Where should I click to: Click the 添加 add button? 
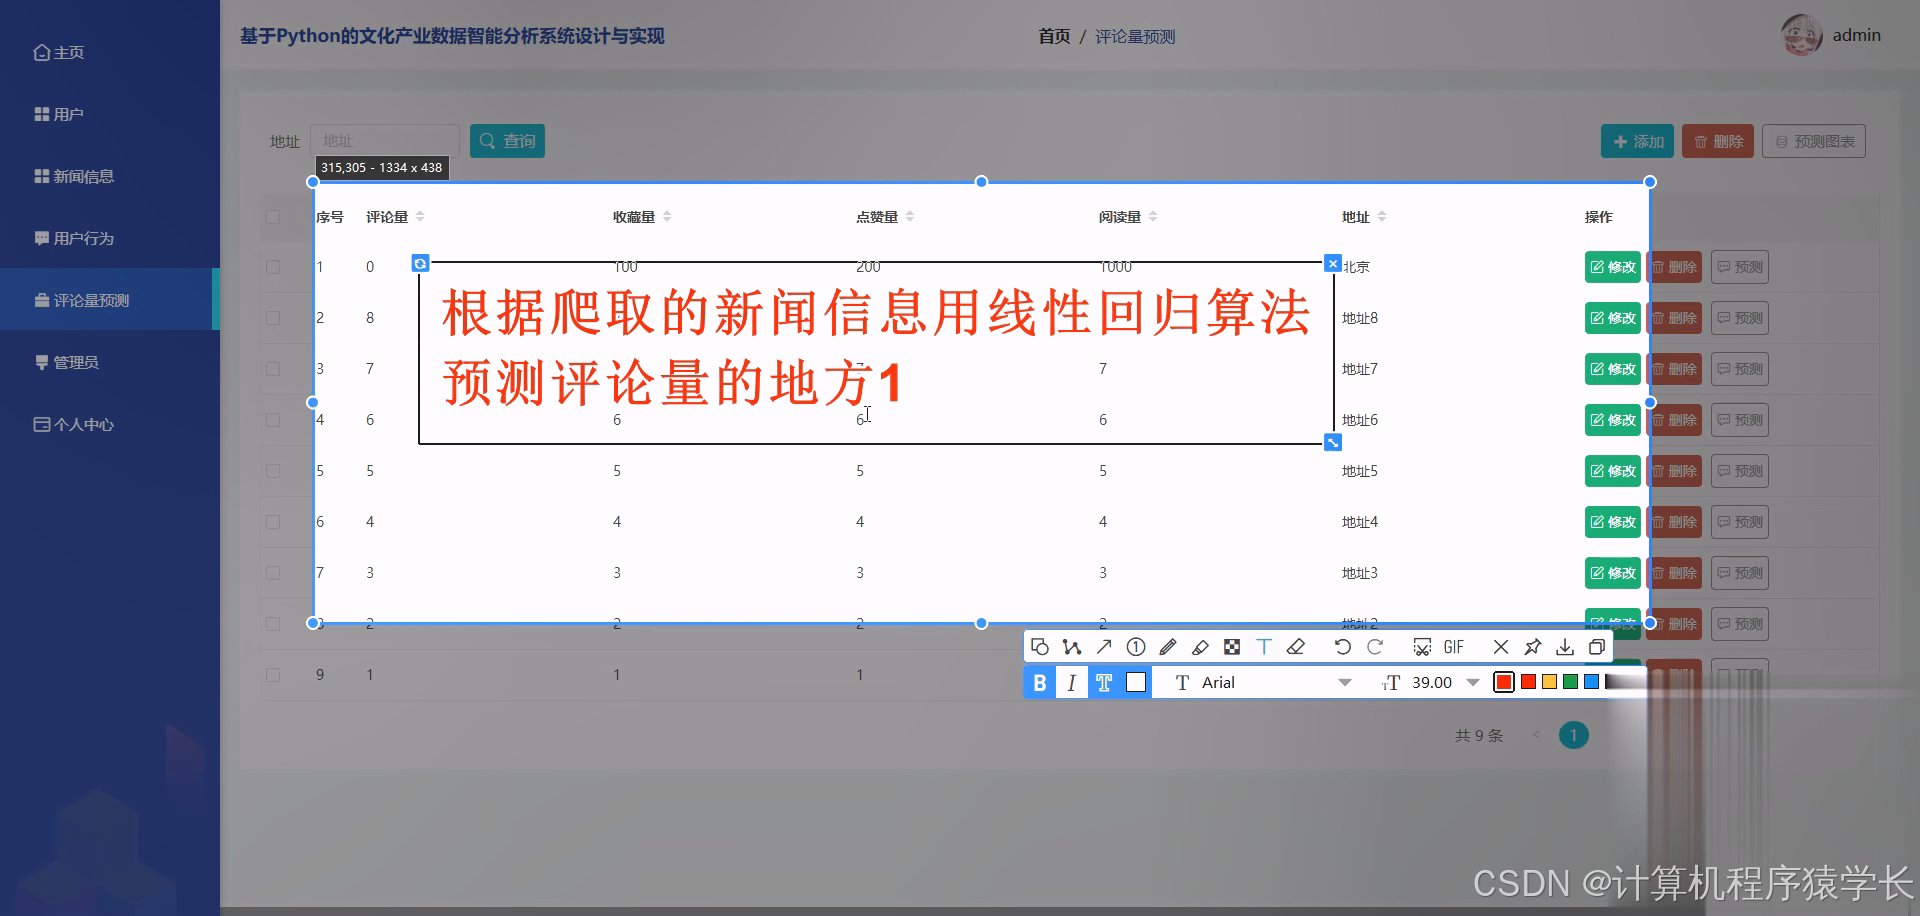[1637, 141]
